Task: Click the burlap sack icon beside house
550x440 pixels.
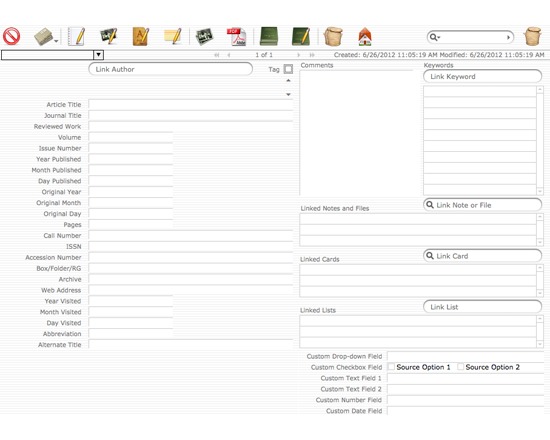Action: (x=333, y=36)
